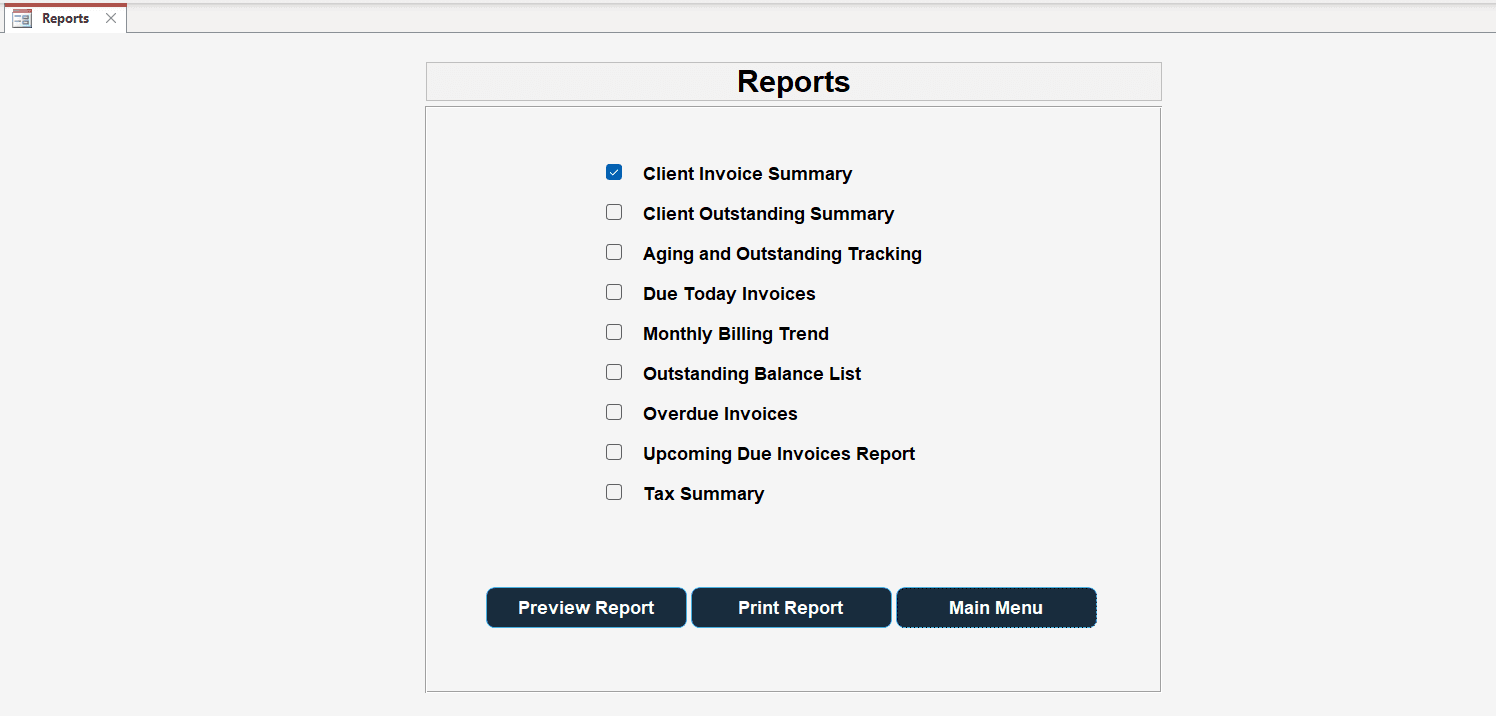1496x716 pixels.
Task: Uncheck the Client Invoice Summary report
Action: coord(613,171)
